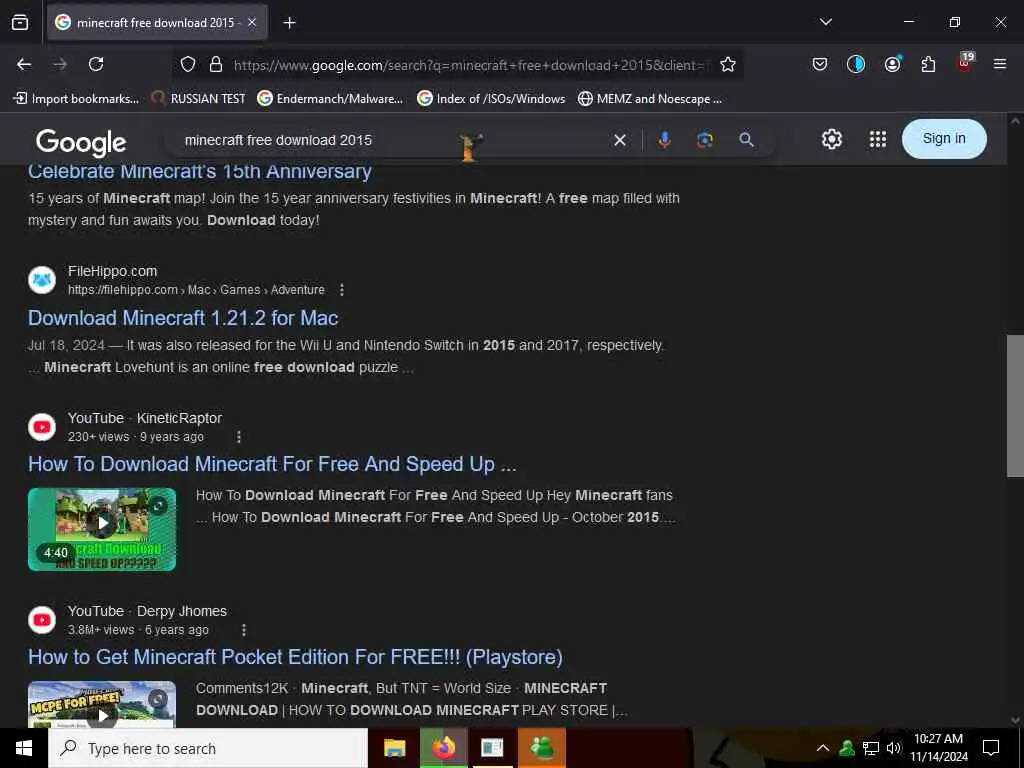Switch to Firefox in taskbar
Viewport: 1024px width, 768px height.
pyautogui.click(x=443, y=748)
